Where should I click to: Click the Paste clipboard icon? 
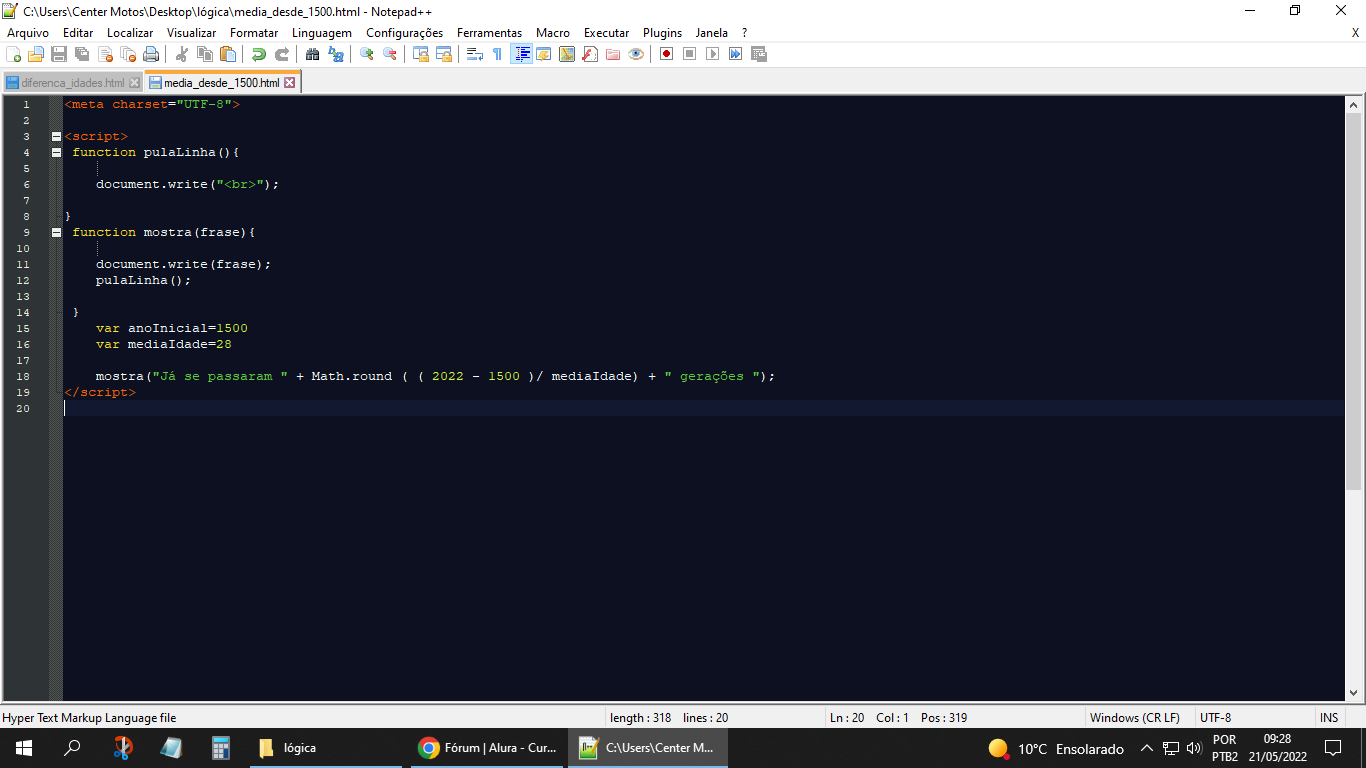pyautogui.click(x=228, y=54)
